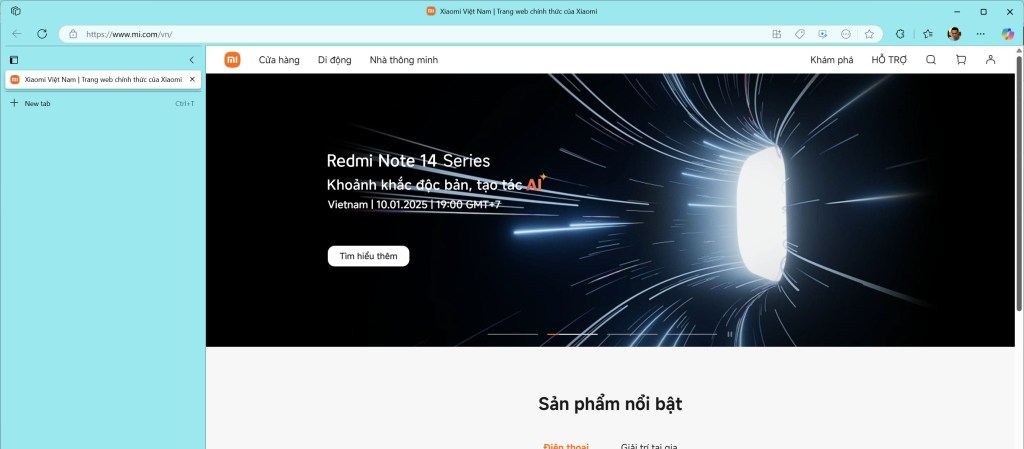Select the Xiaomi Việt Nam tab

pyautogui.click(x=103, y=80)
